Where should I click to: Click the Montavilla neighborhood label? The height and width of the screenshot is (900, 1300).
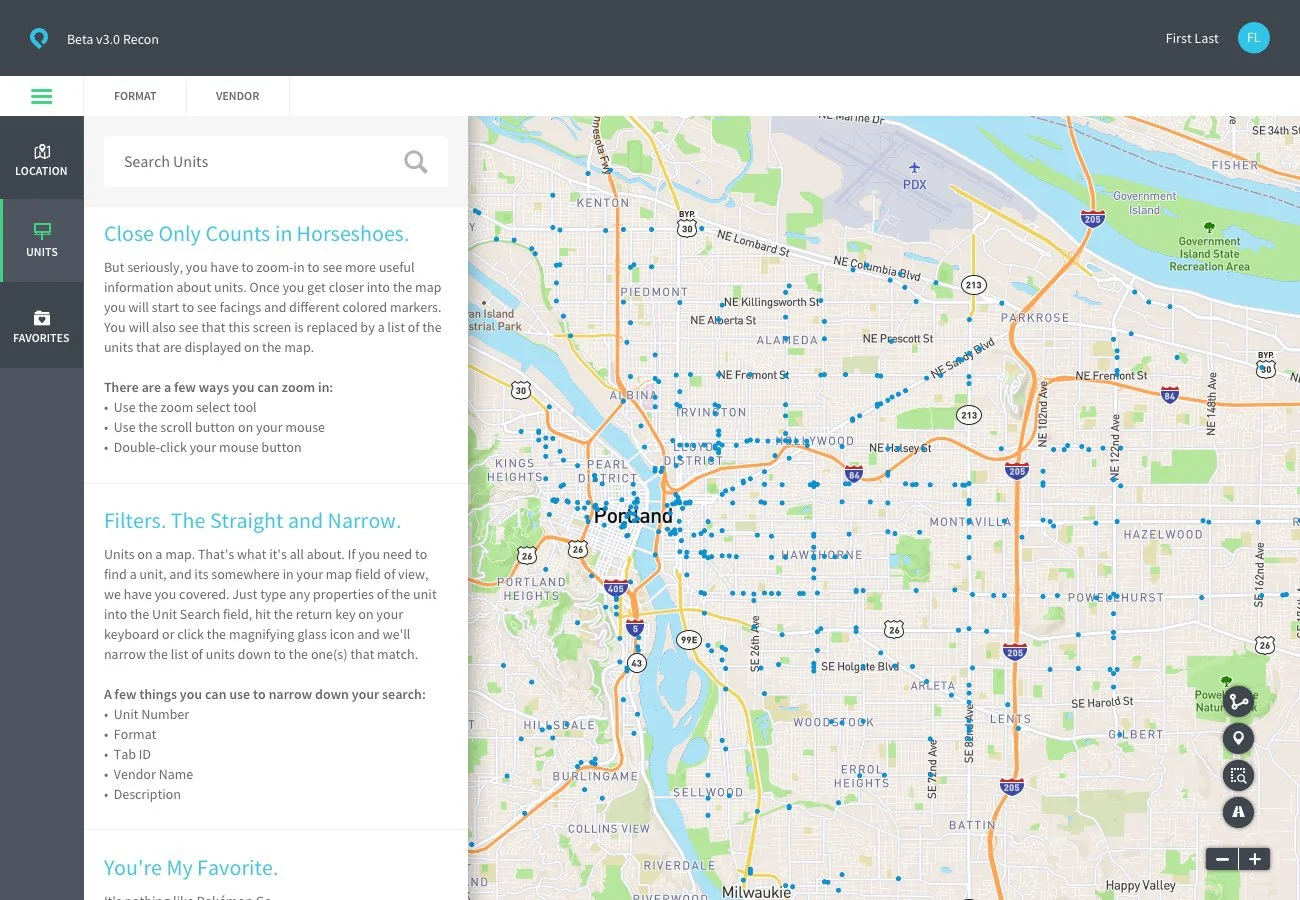(970, 522)
